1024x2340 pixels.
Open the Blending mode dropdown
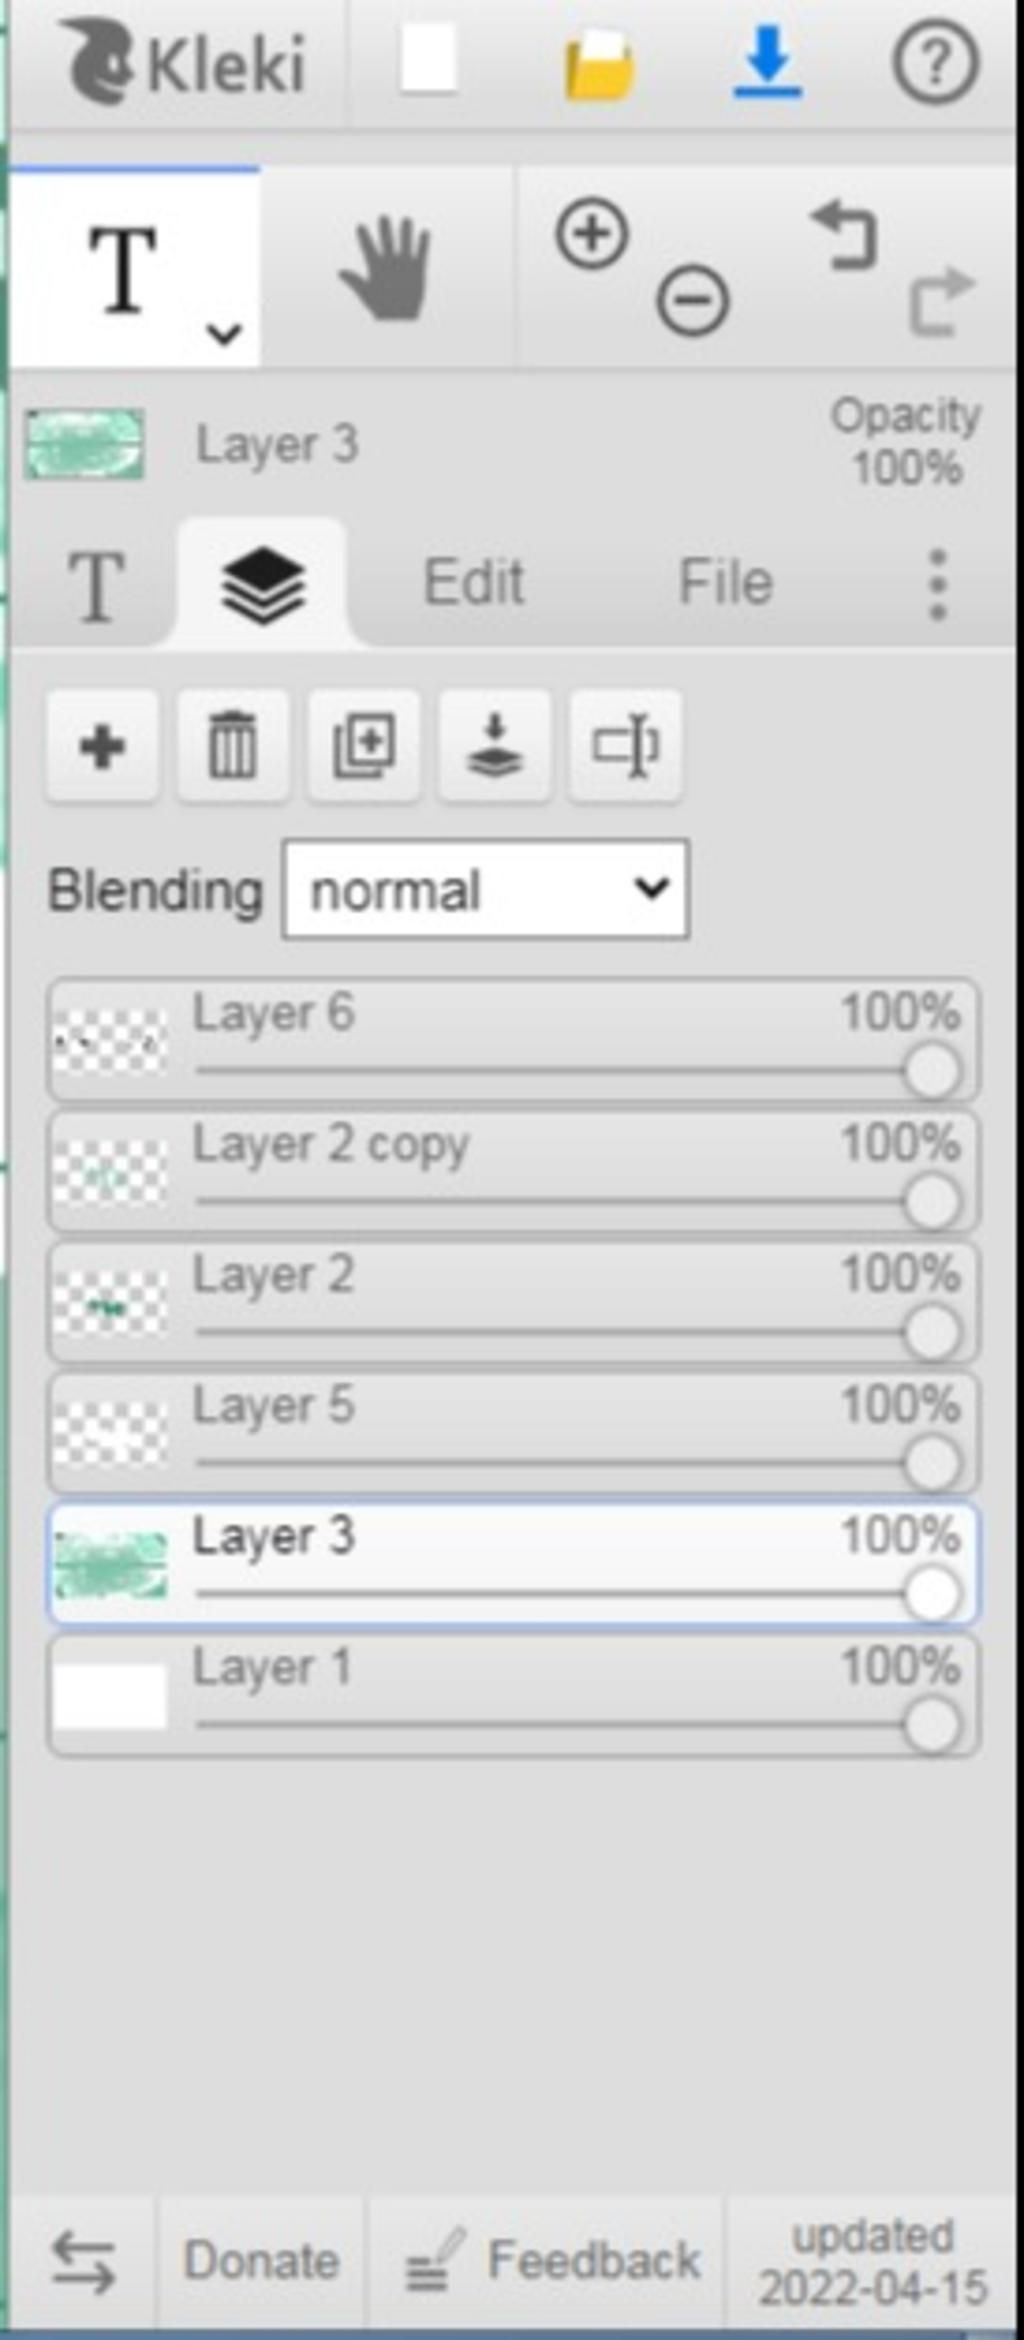point(486,890)
